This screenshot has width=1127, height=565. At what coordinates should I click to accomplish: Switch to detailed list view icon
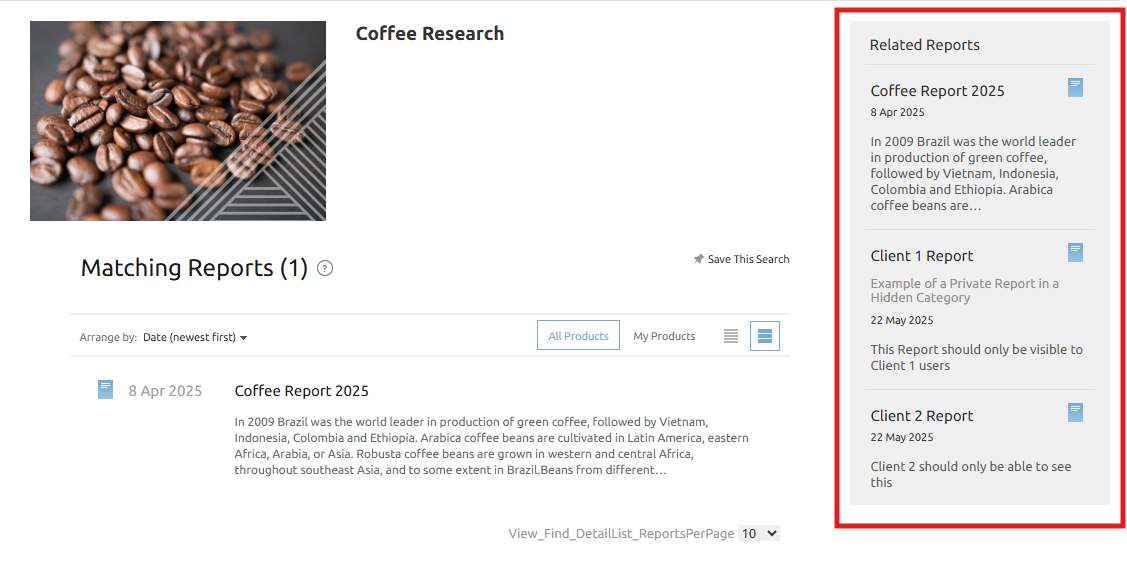tap(765, 336)
